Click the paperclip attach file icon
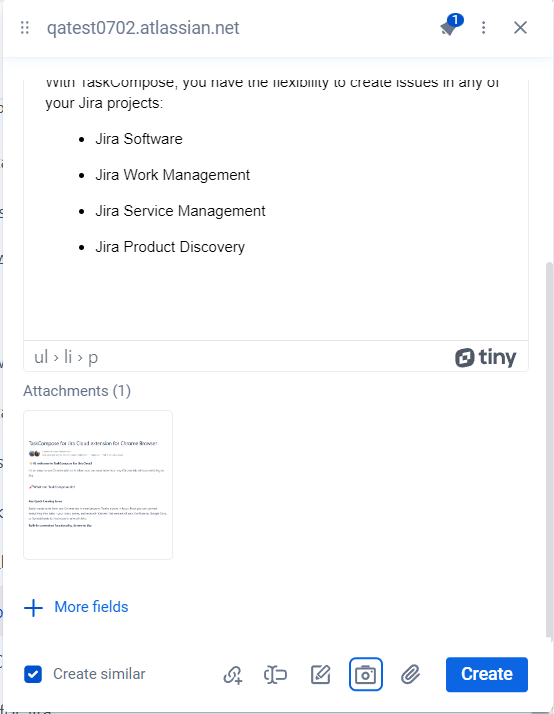This screenshot has height=714, width=554. click(411, 674)
